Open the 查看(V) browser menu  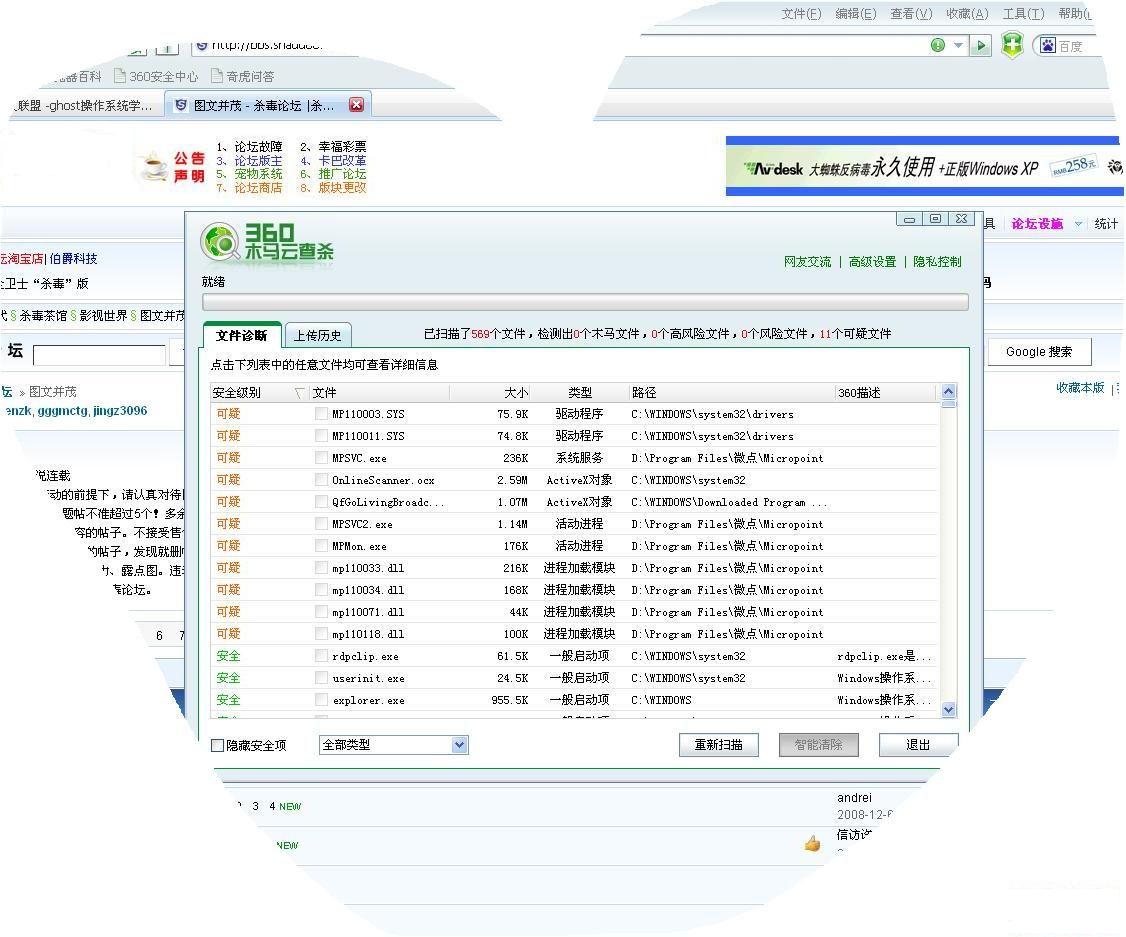click(911, 14)
